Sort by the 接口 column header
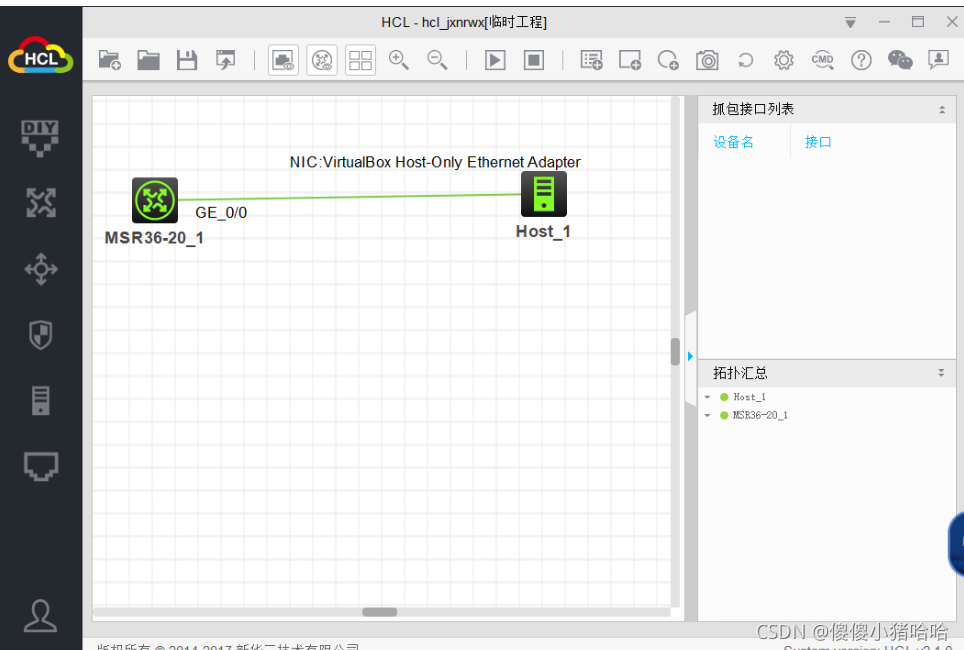The width and height of the screenshot is (964, 650). tap(818, 142)
